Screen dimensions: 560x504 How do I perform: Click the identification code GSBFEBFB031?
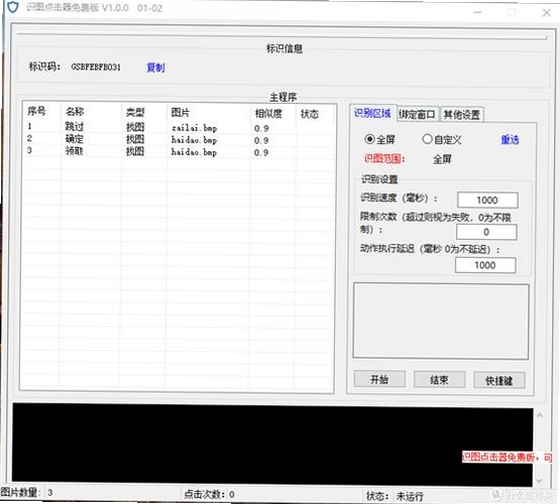pyautogui.click(x=96, y=67)
